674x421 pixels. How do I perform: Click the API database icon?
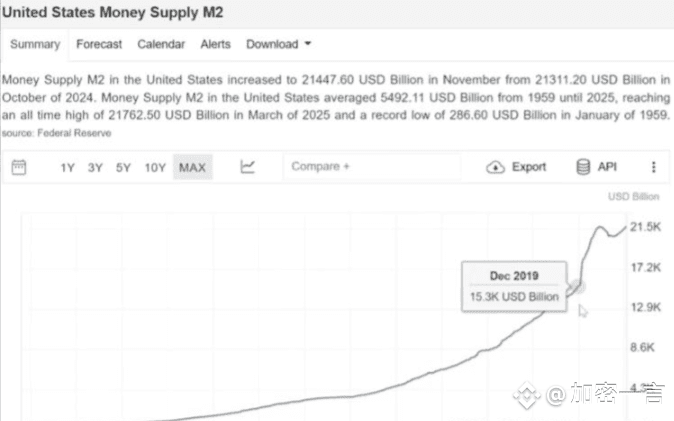point(583,167)
